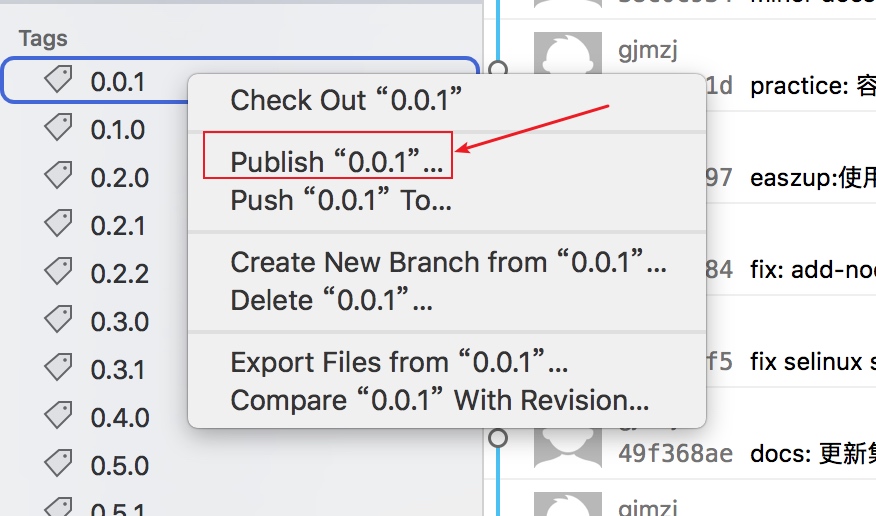Click the commit graph node near 49f368ae
This screenshot has height=516, width=876.
[x=498, y=438]
